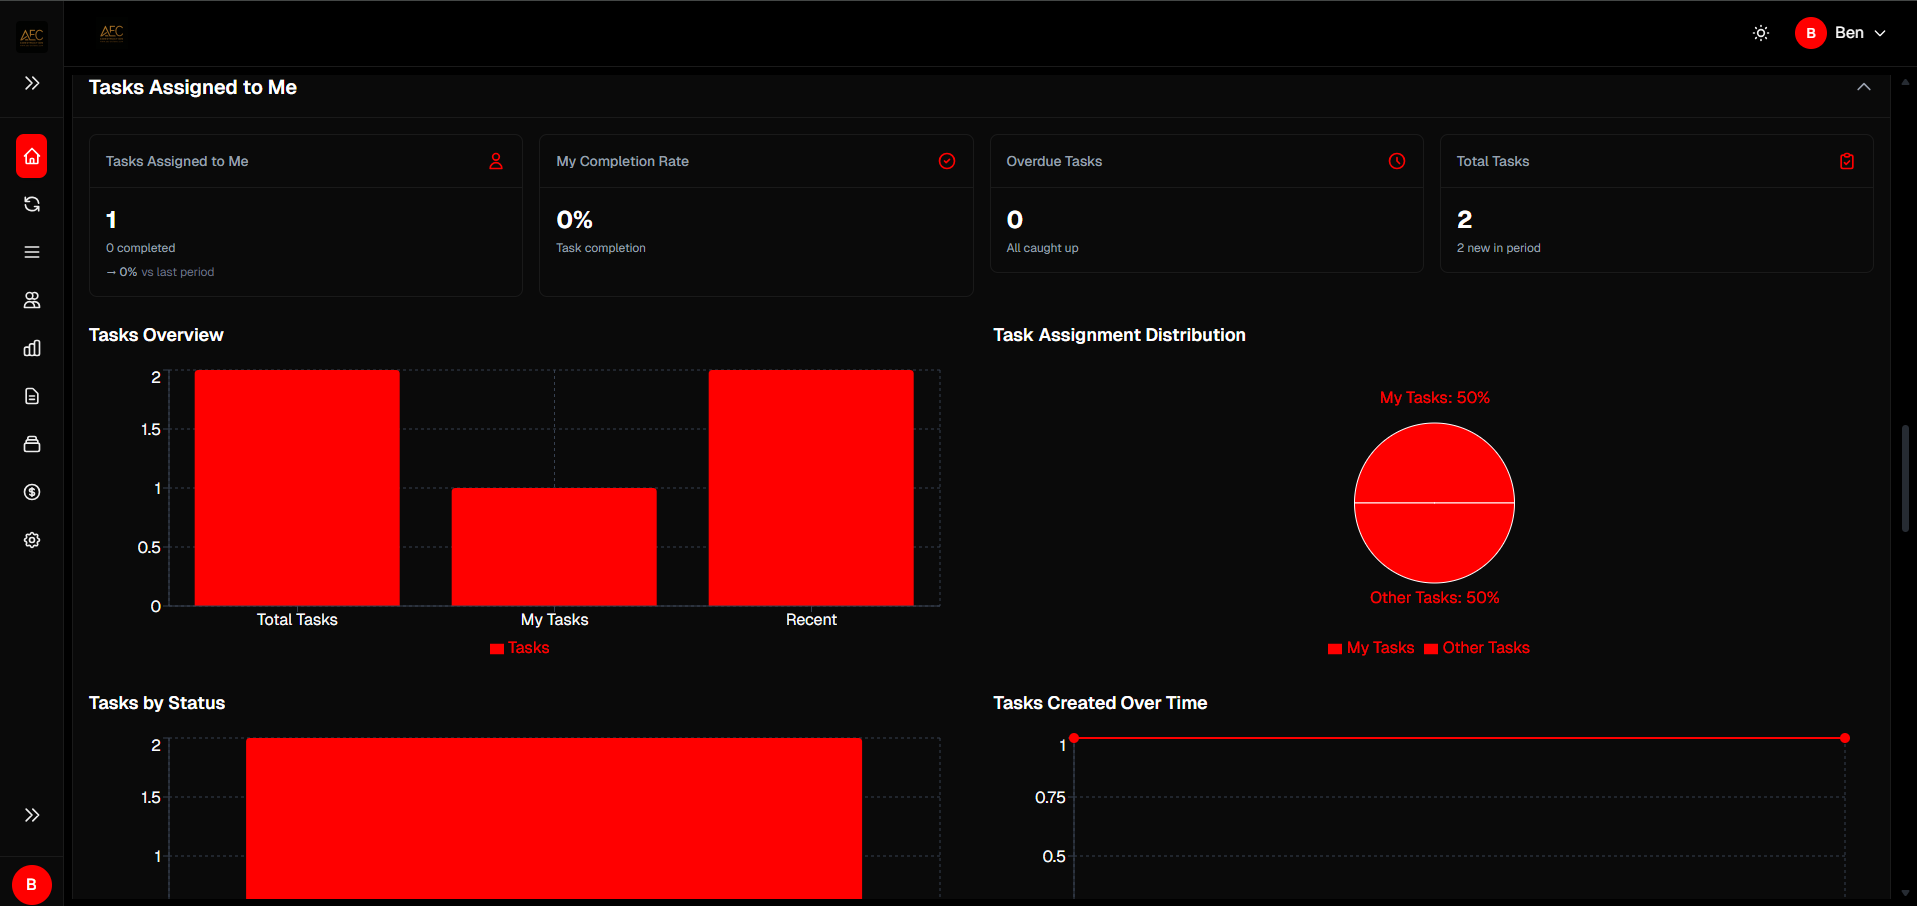Open the bar chart analytics sidebar icon
This screenshot has height=906, width=1917.
pyautogui.click(x=32, y=348)
